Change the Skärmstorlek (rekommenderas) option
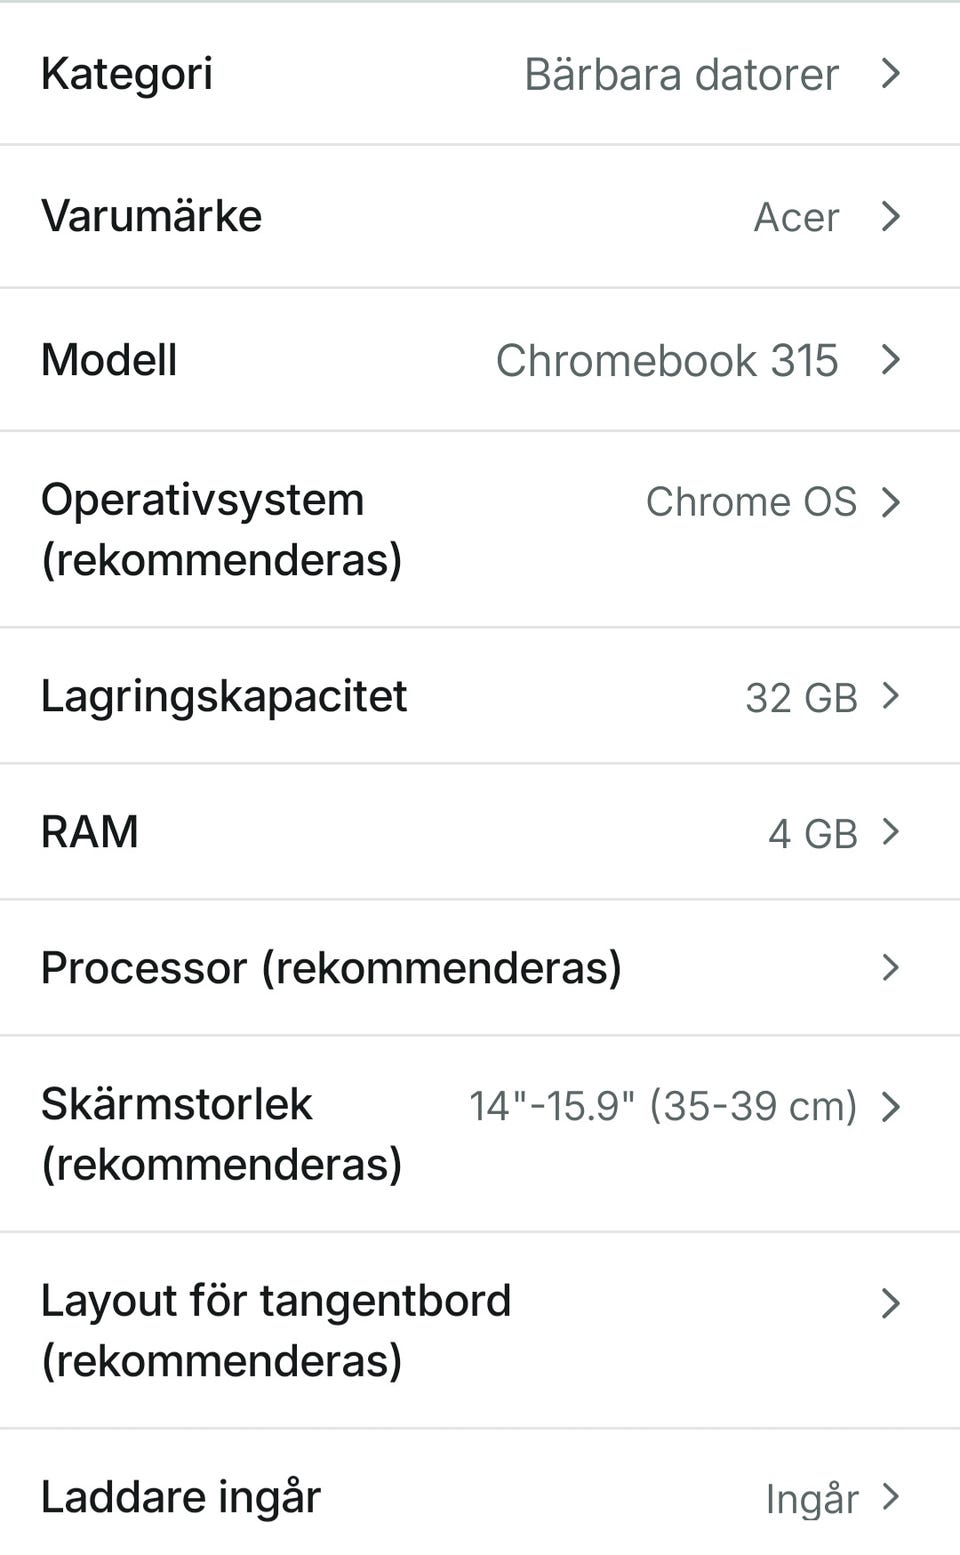 [x=221, y=1133]
